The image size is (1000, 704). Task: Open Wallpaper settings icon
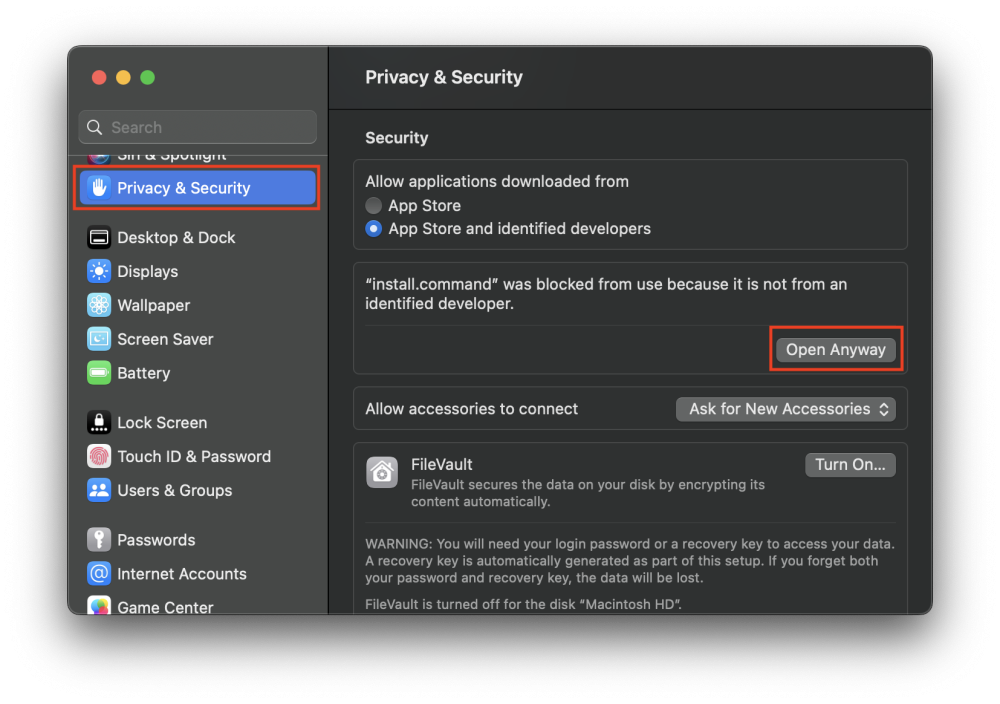point(99,306)
